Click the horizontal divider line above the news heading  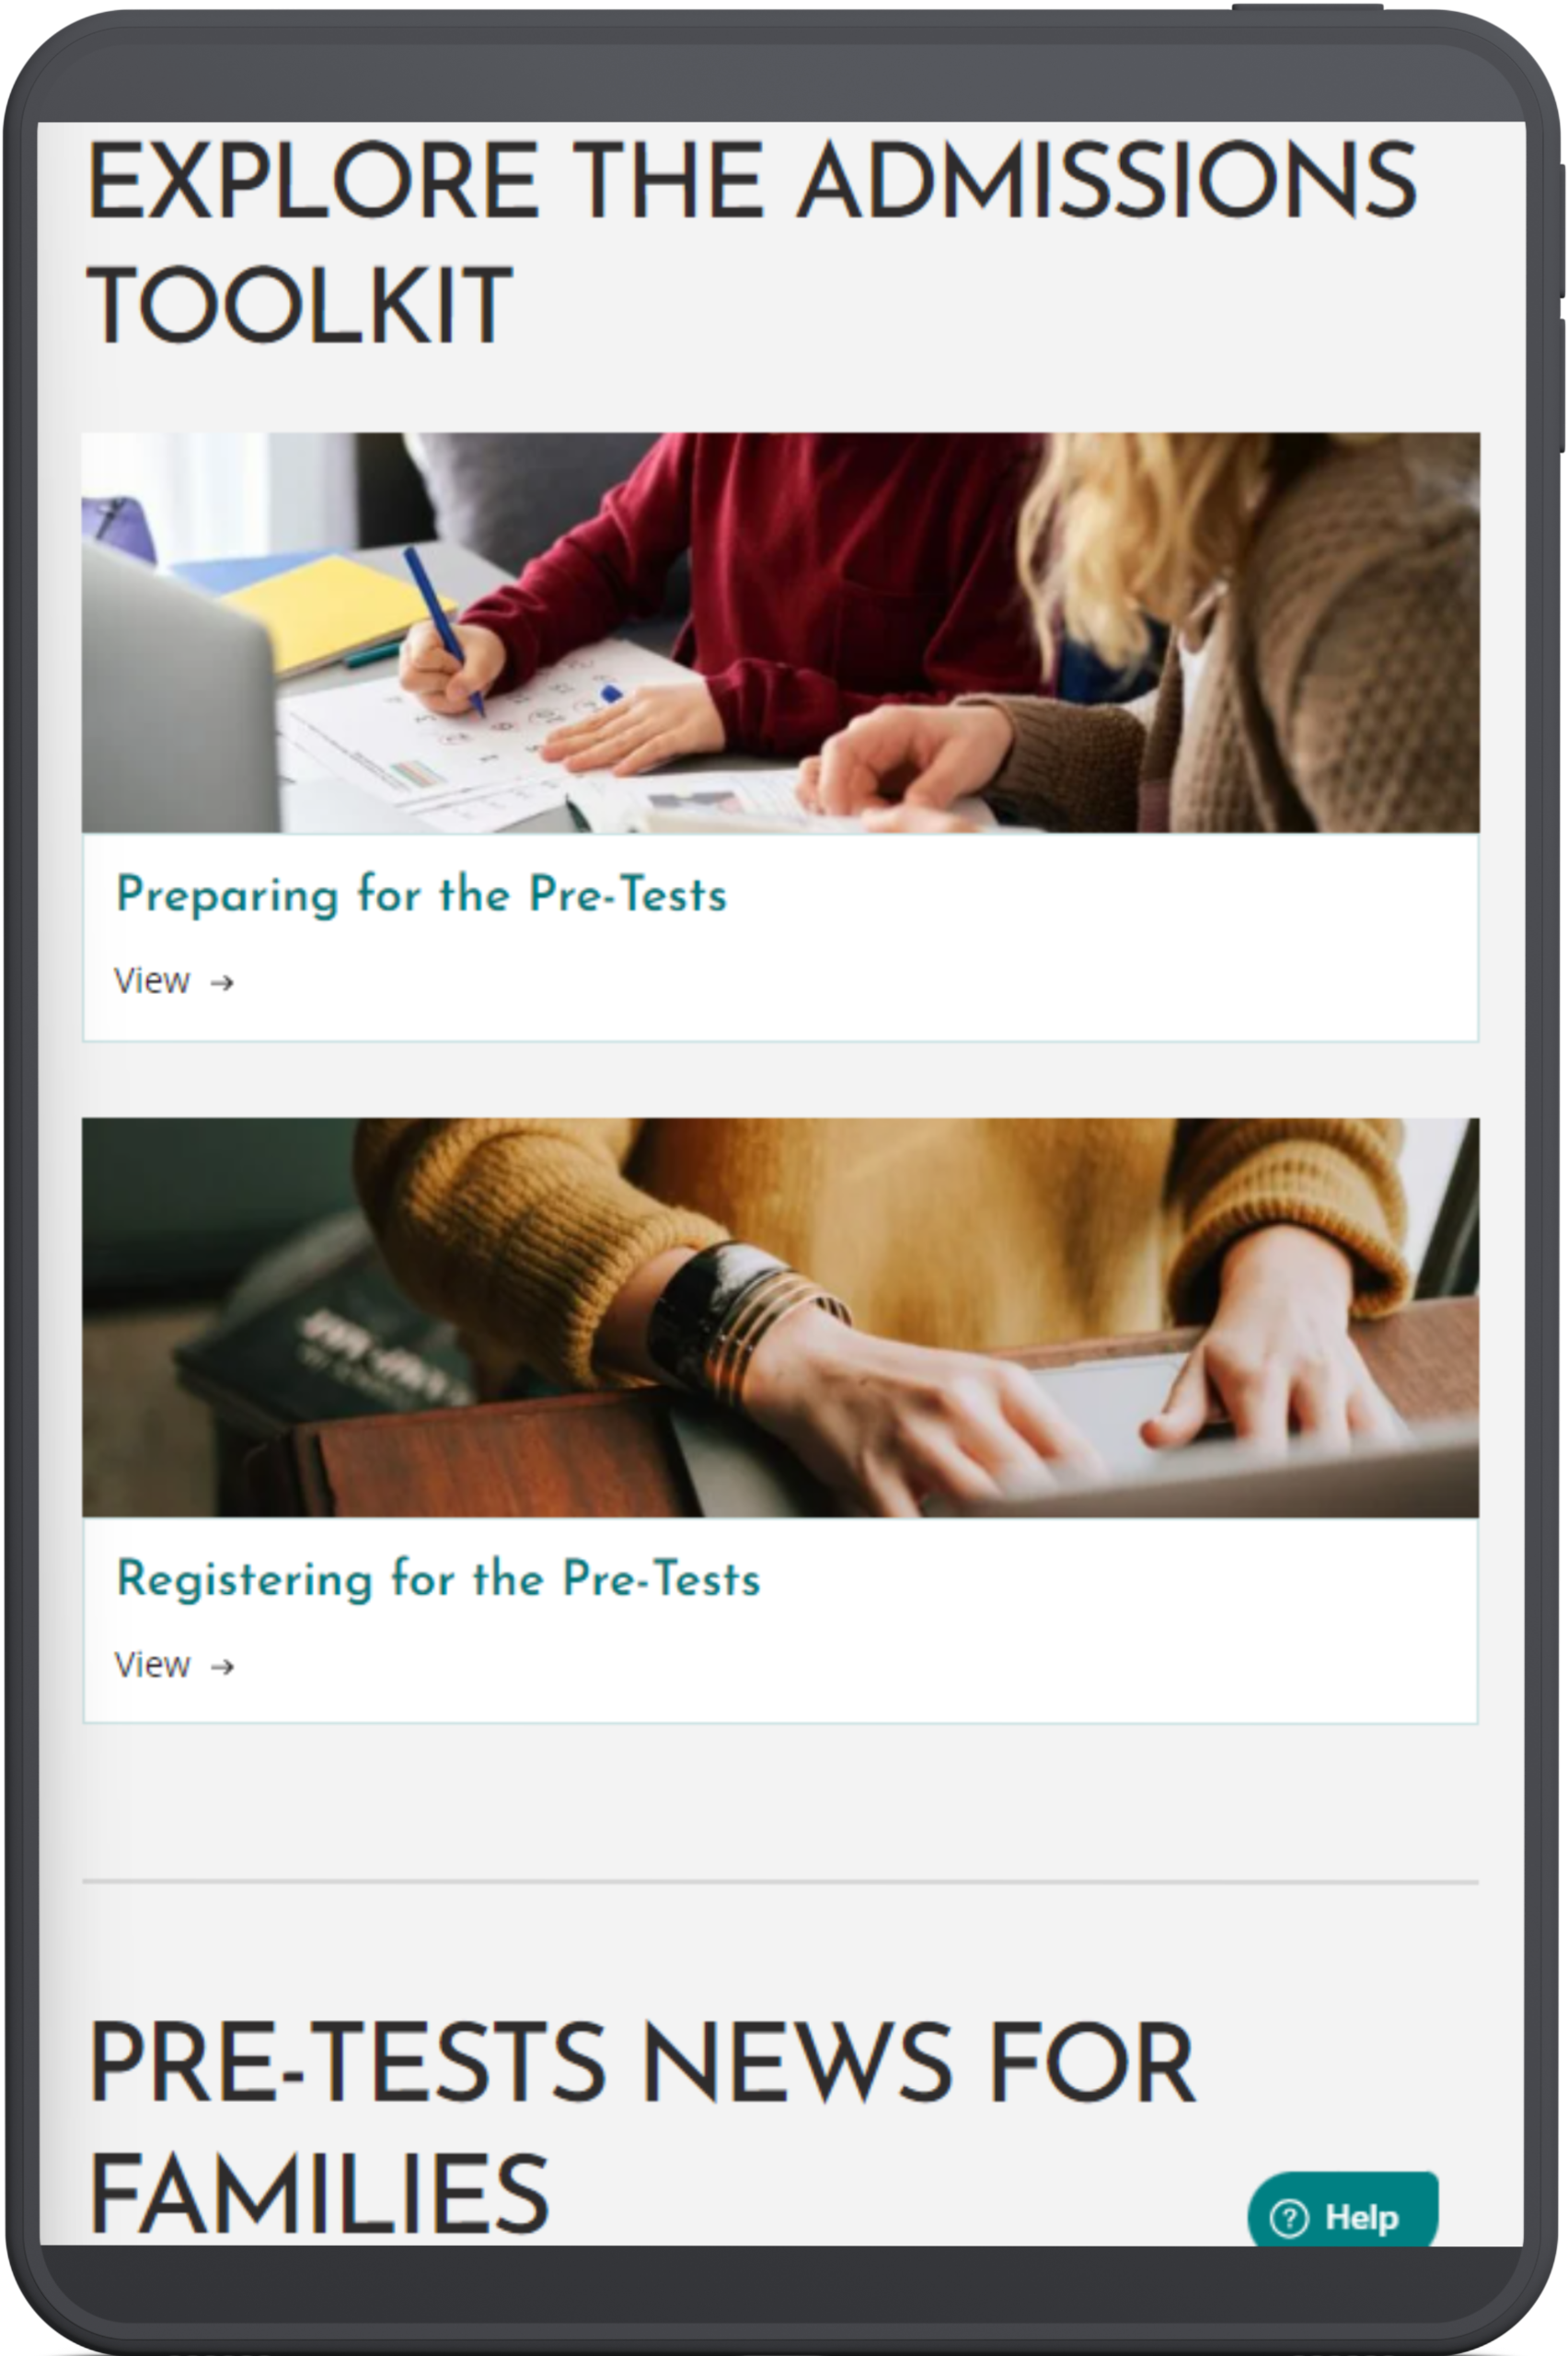click(780, 1882)
